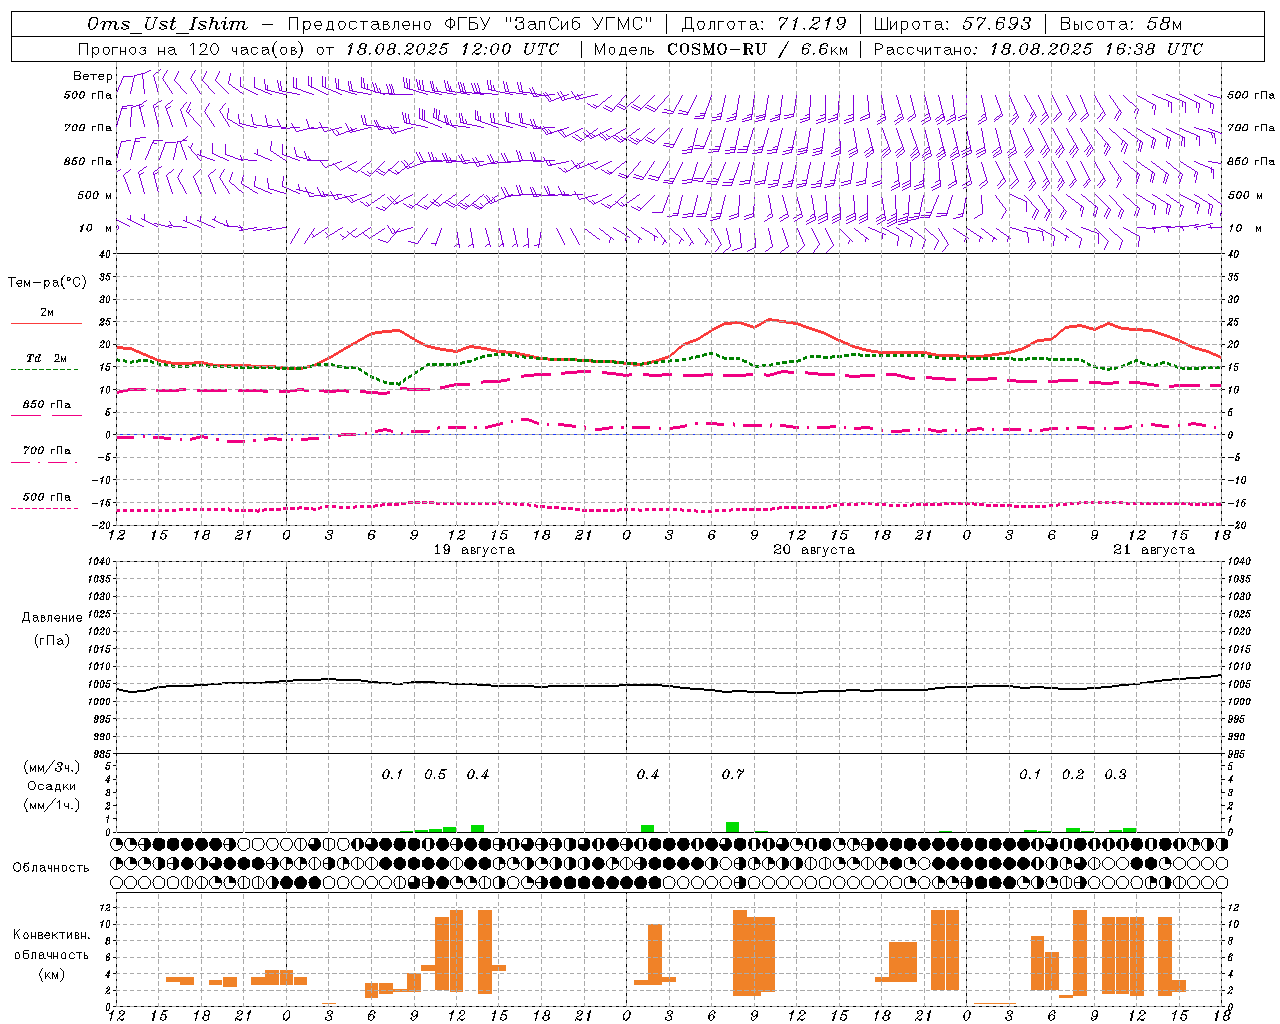
Task: Click the date label 21 августа
Action: pyautogui.click(x=1154, y=550)
